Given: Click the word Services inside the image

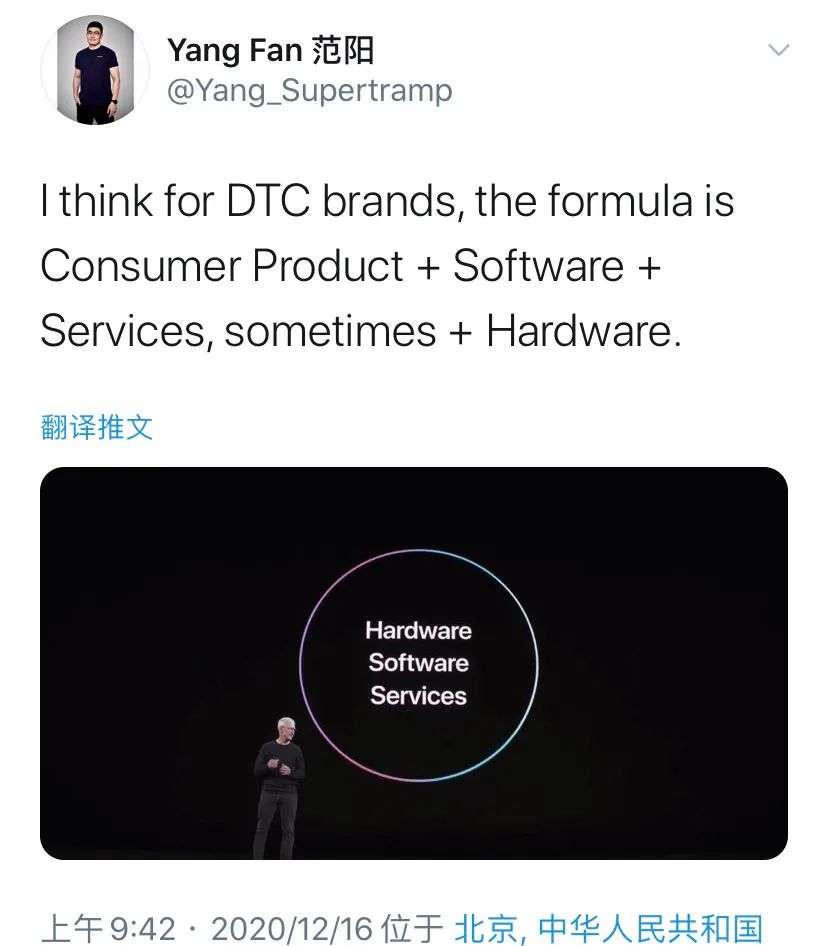Looking at the screenshot, I should coord(418,695).
